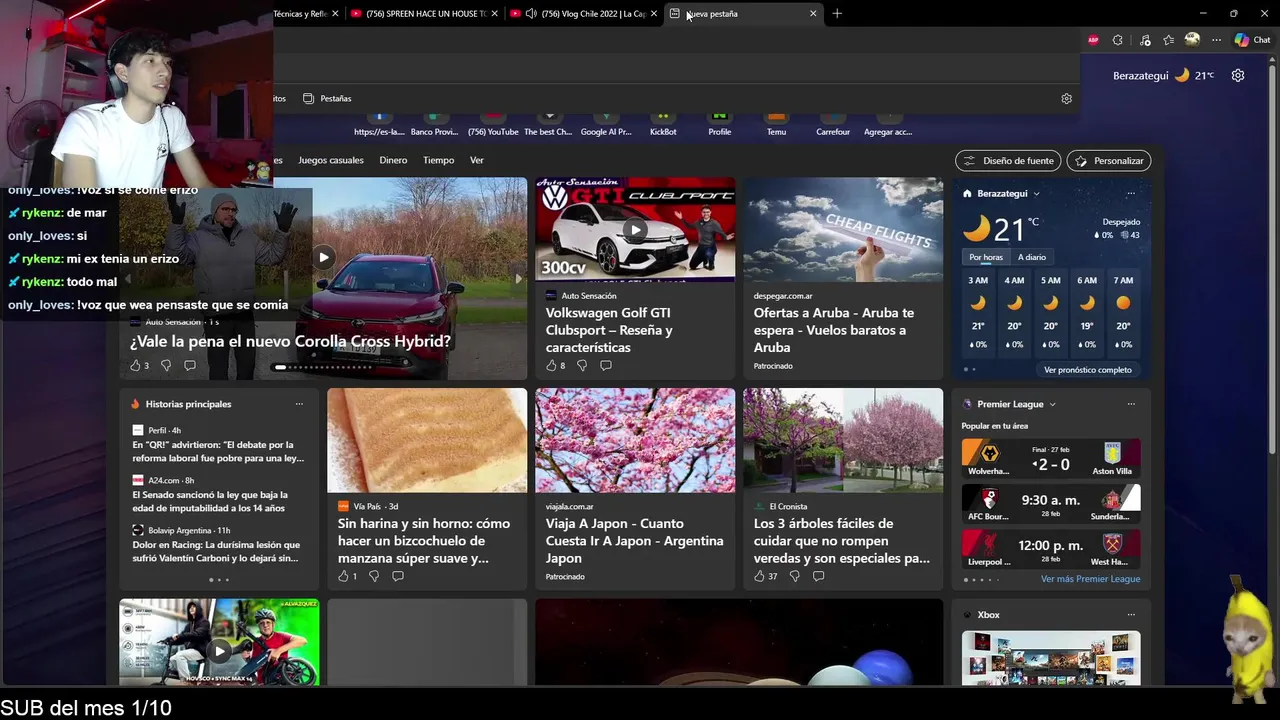The height and width of the screenshot is (720, 1280).
Task: Open the (756) YouTube quick link
Action: tap(493, 124)
